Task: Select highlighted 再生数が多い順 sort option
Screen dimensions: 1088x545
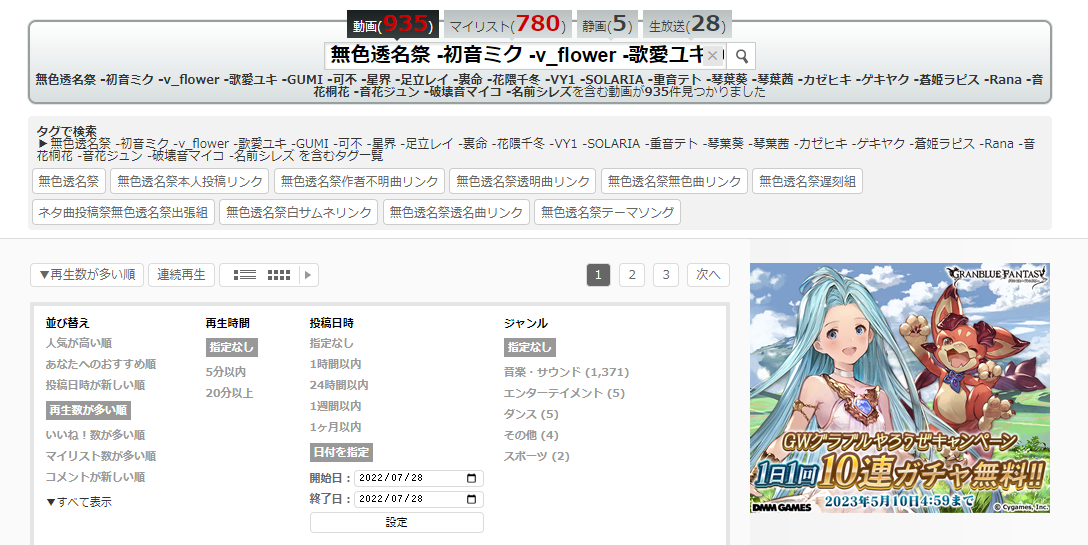Action: 88,410
